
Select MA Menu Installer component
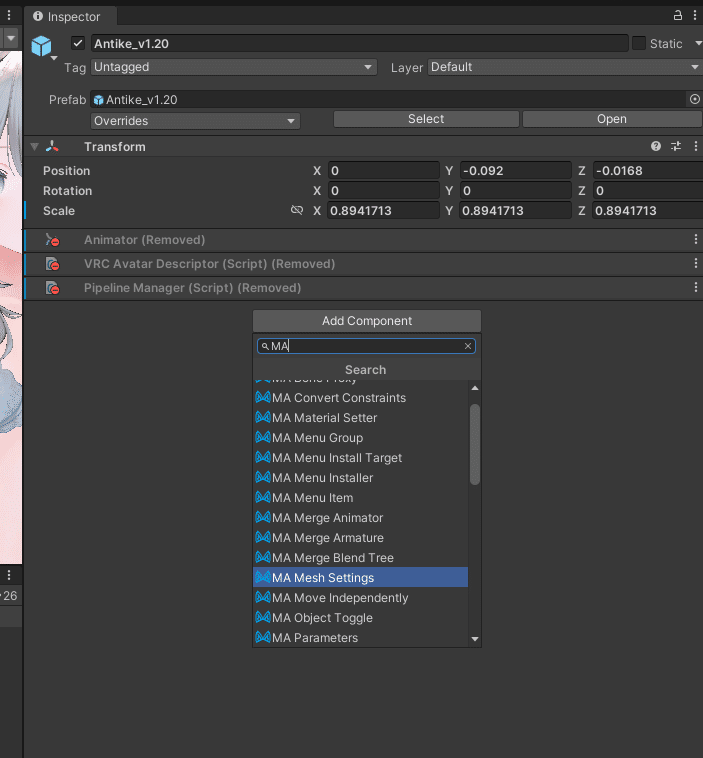[361, 478]
